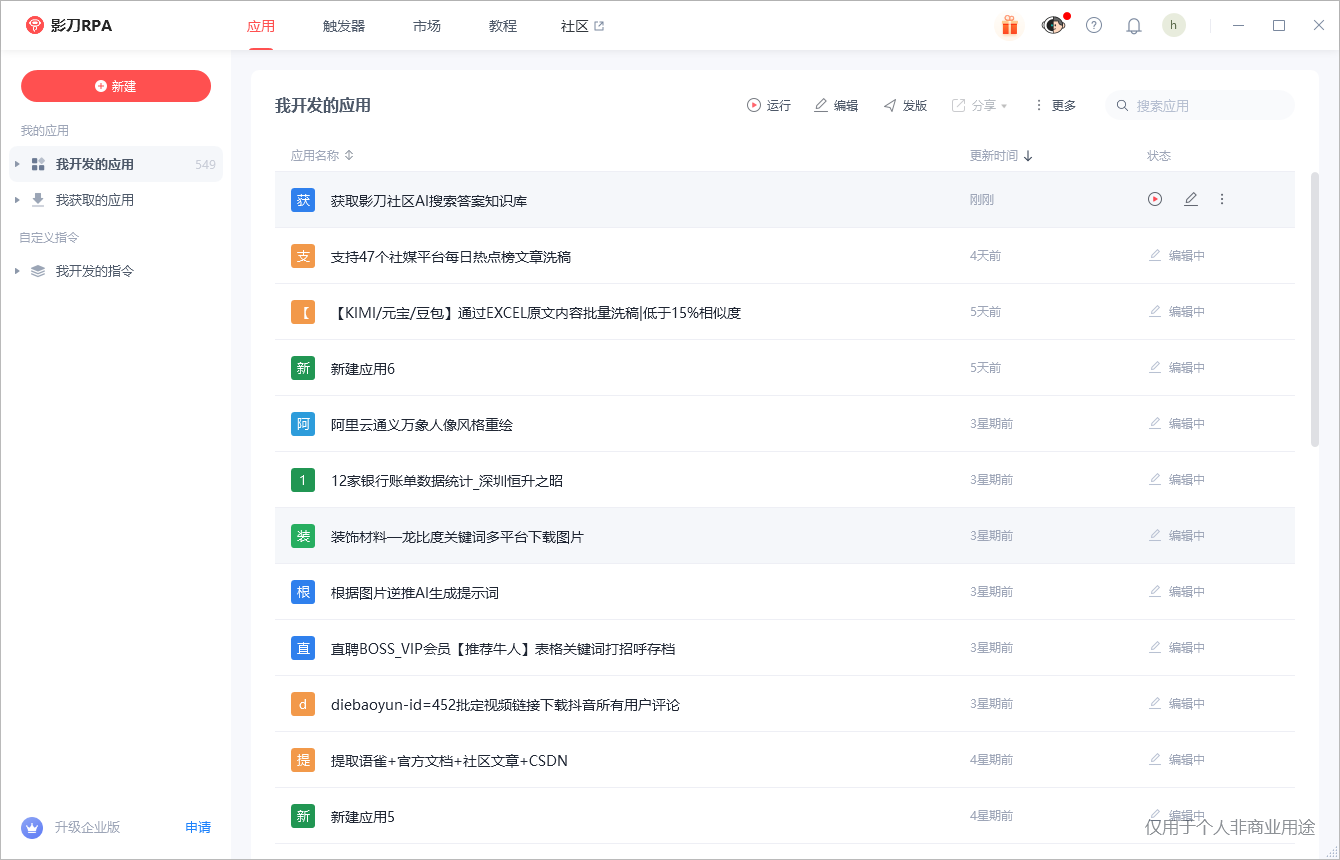Select 【KIMI/元宝/豆包】 app row name

(x=536, y=313)
